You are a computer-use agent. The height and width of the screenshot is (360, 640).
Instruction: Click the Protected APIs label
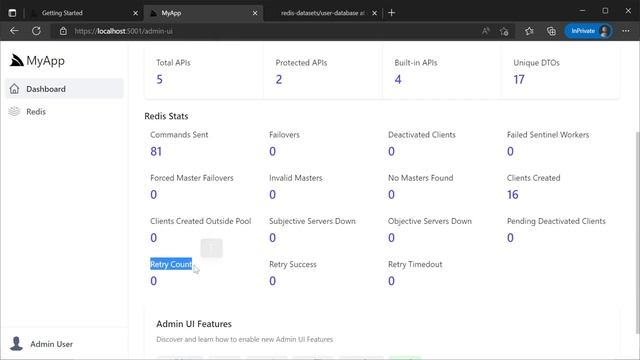pyautogui.click(x=301, y=63)
